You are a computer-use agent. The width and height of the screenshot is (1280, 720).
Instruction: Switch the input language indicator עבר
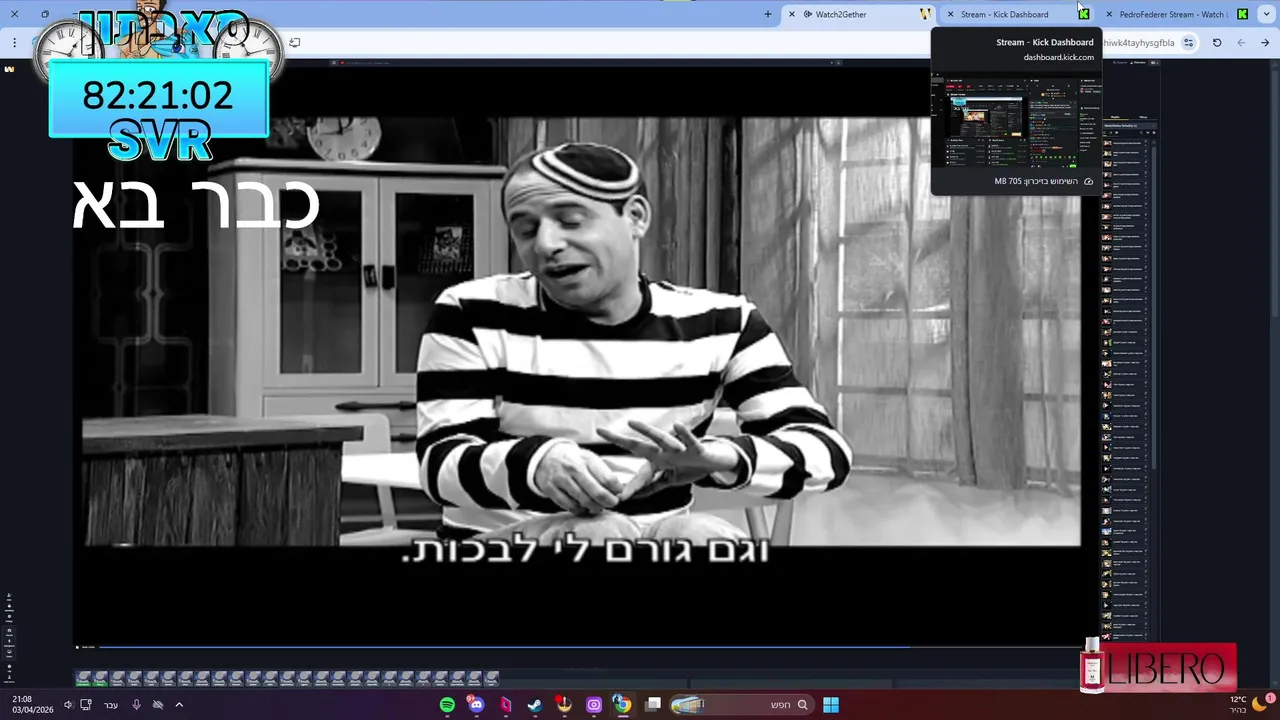111,705
